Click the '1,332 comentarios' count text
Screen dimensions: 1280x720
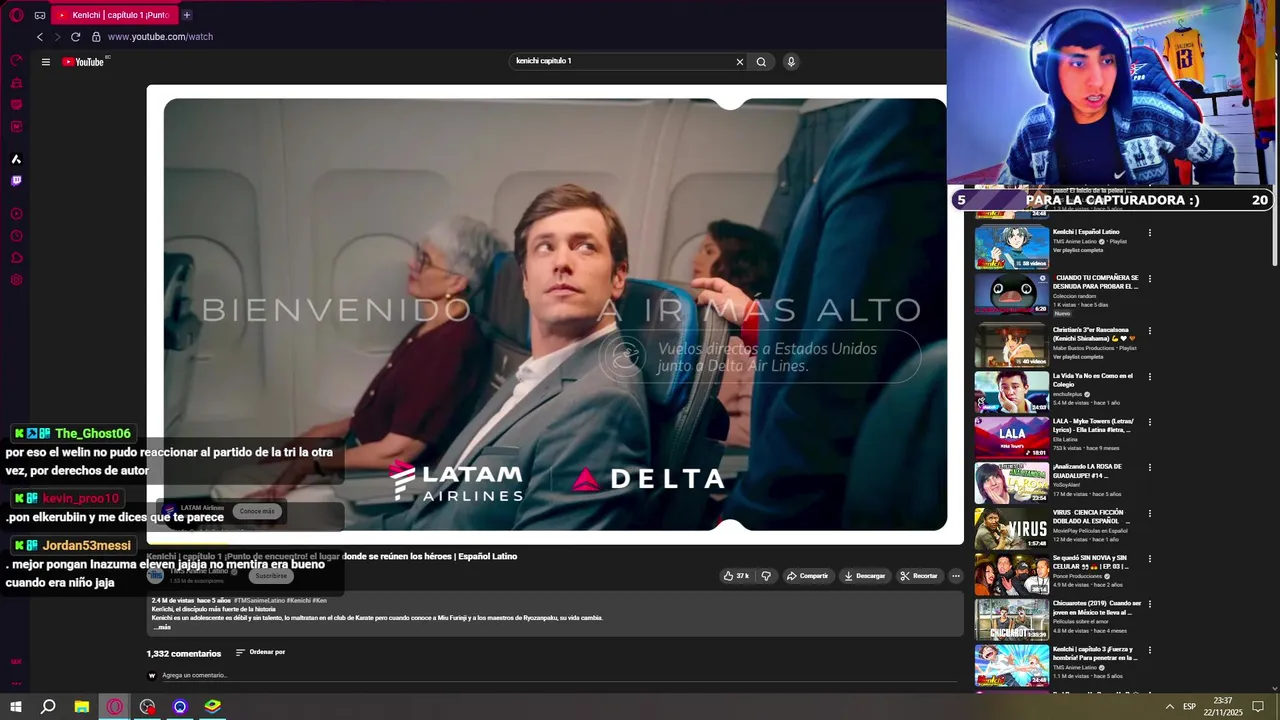point(184,654)
